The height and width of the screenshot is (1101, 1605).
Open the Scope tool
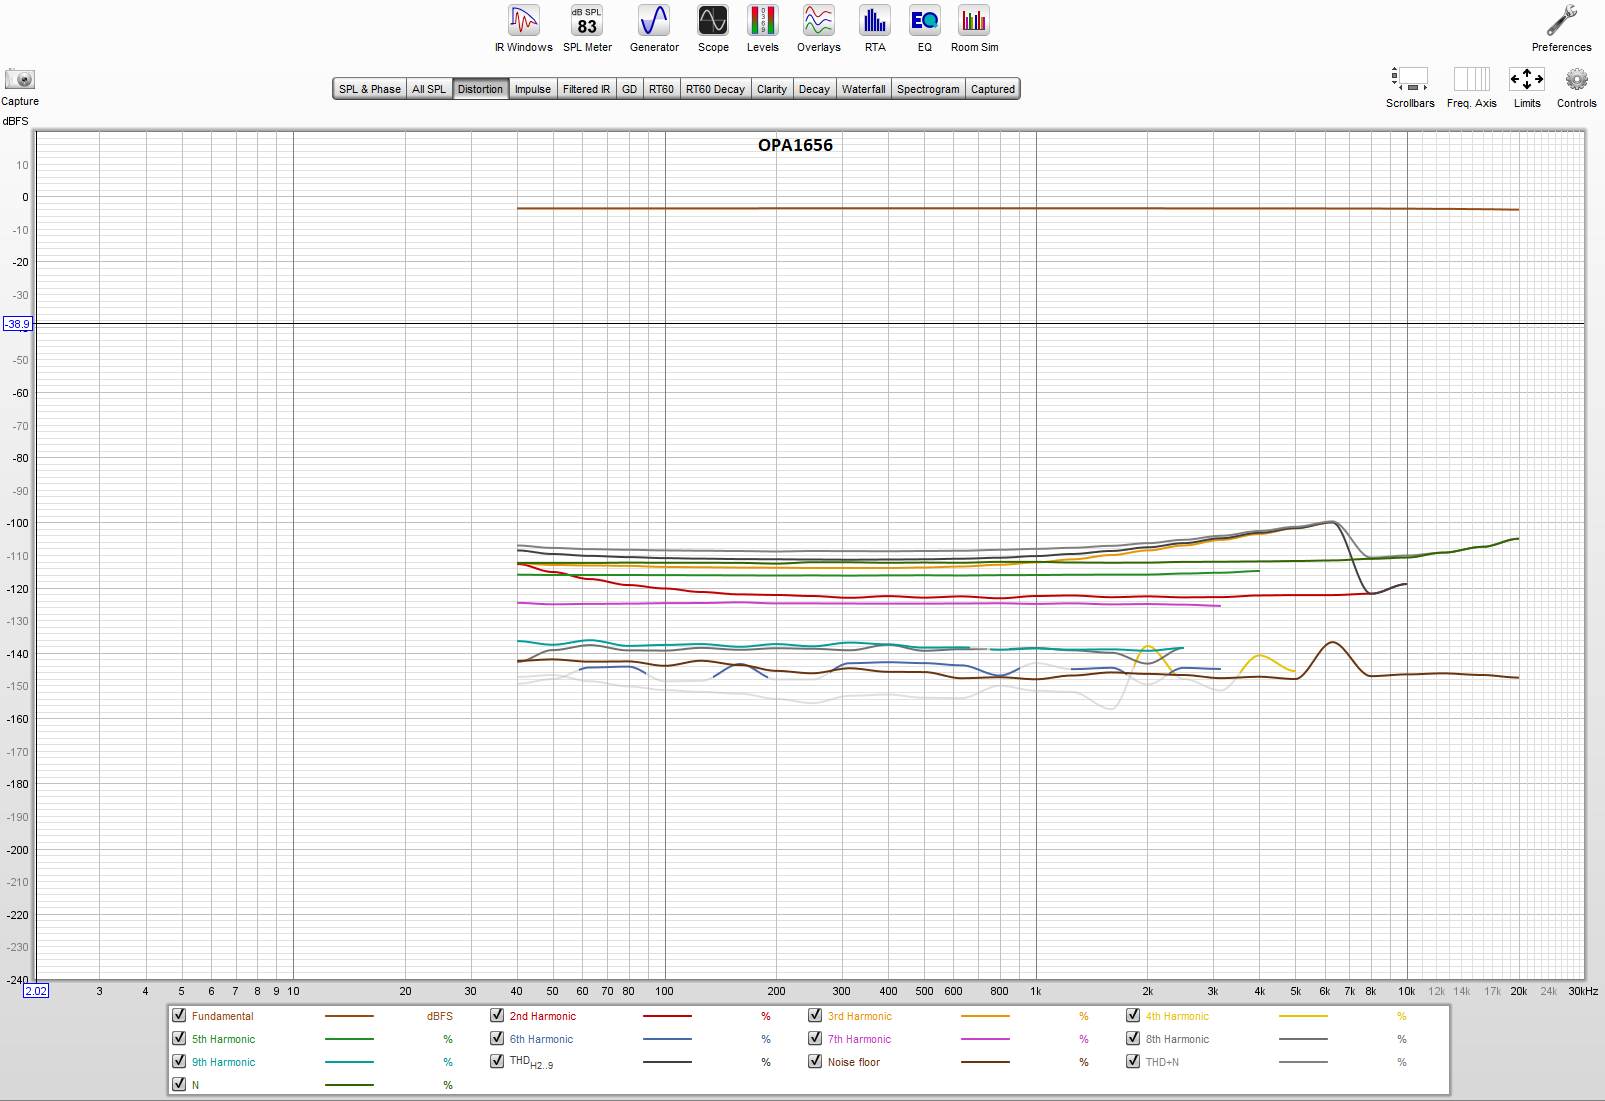point(713,28)
